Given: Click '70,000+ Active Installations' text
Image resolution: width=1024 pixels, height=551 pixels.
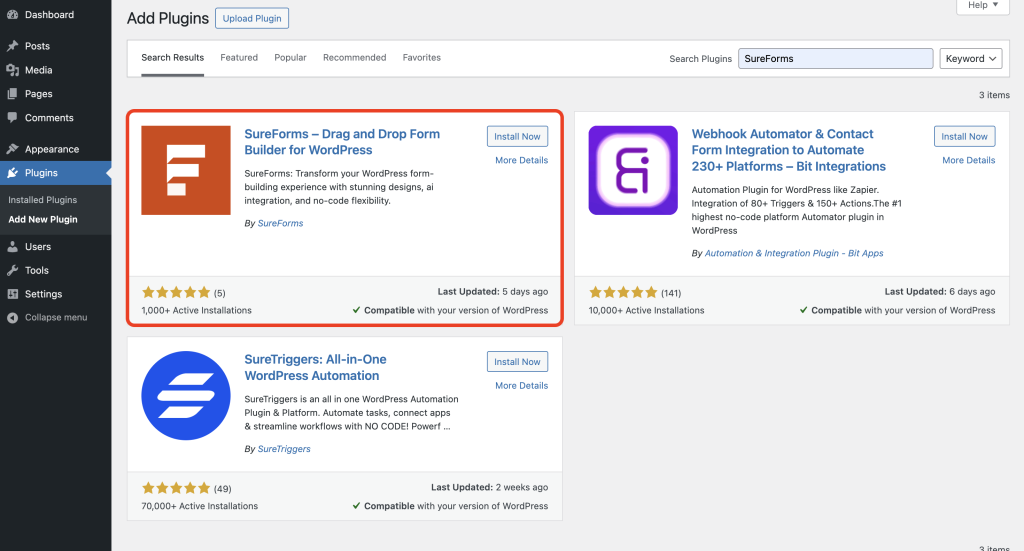Looking at the screenshot, I should click(200, 506).
